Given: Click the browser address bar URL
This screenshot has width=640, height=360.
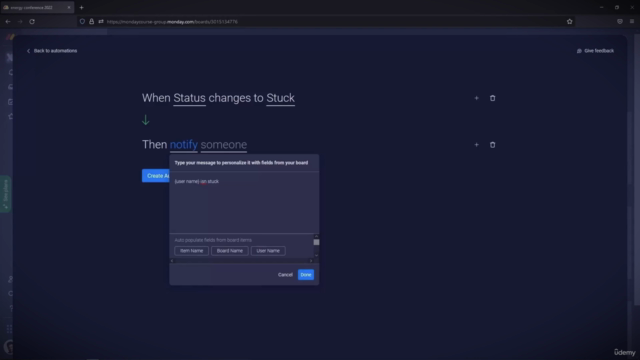Looking at the screenshot, I should (x=172, y=22).
